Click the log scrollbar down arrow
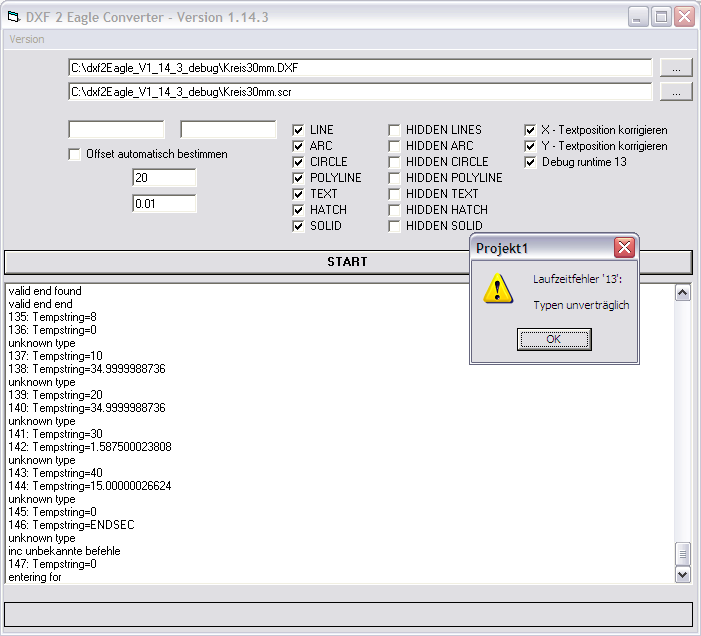This screenshot has height=636, width=701. [683, 575]
